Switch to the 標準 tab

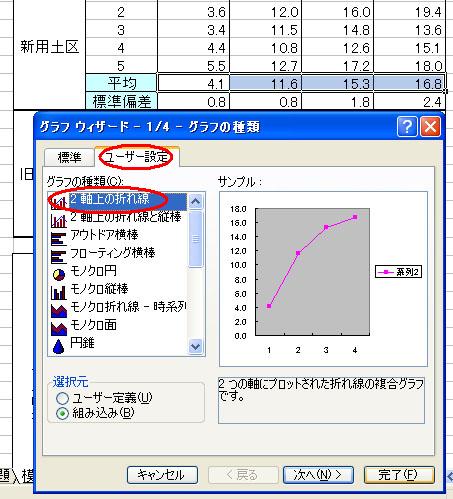(69, 157)
